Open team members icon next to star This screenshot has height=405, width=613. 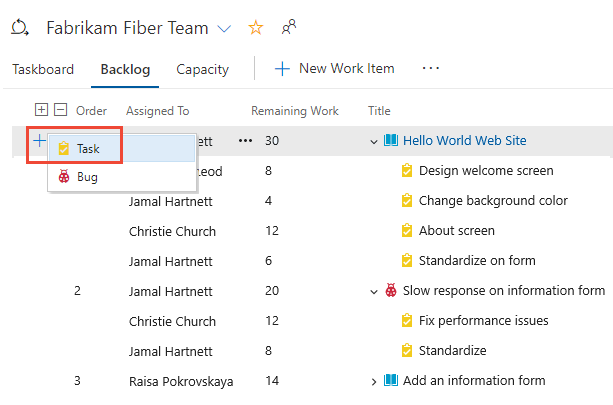[288, 28]
